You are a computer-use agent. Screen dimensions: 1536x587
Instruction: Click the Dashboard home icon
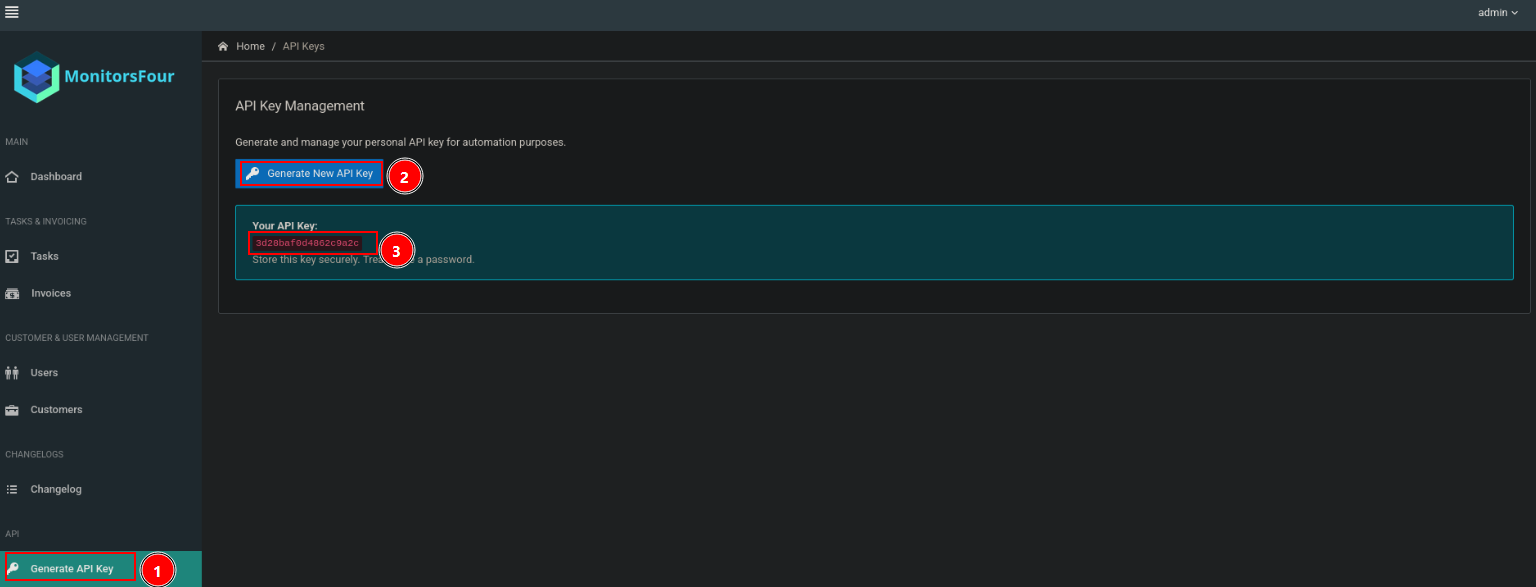pyautogui.click(x=12, y=177)
